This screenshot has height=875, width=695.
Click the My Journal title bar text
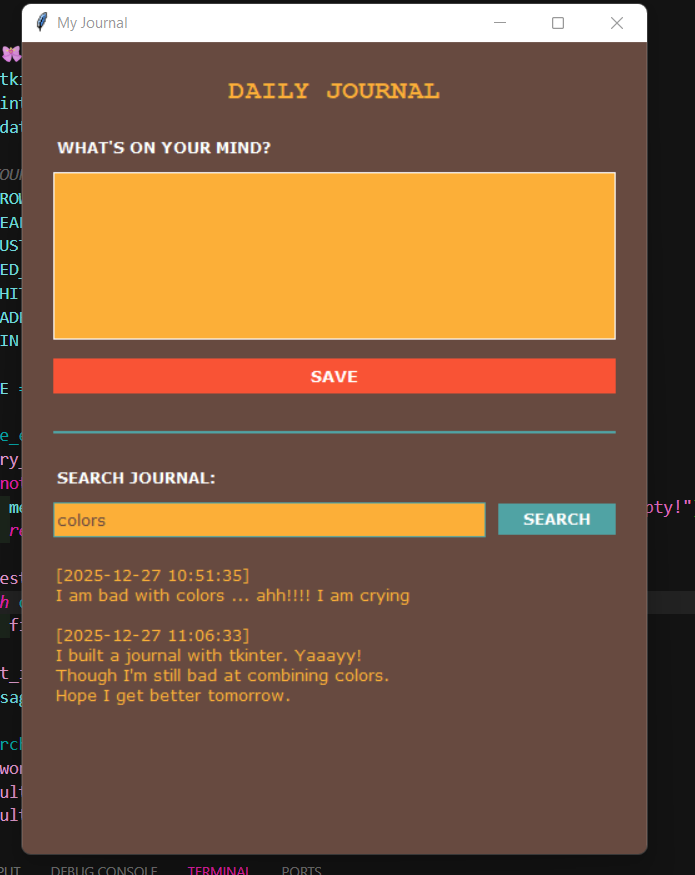[x=92, y=23]
